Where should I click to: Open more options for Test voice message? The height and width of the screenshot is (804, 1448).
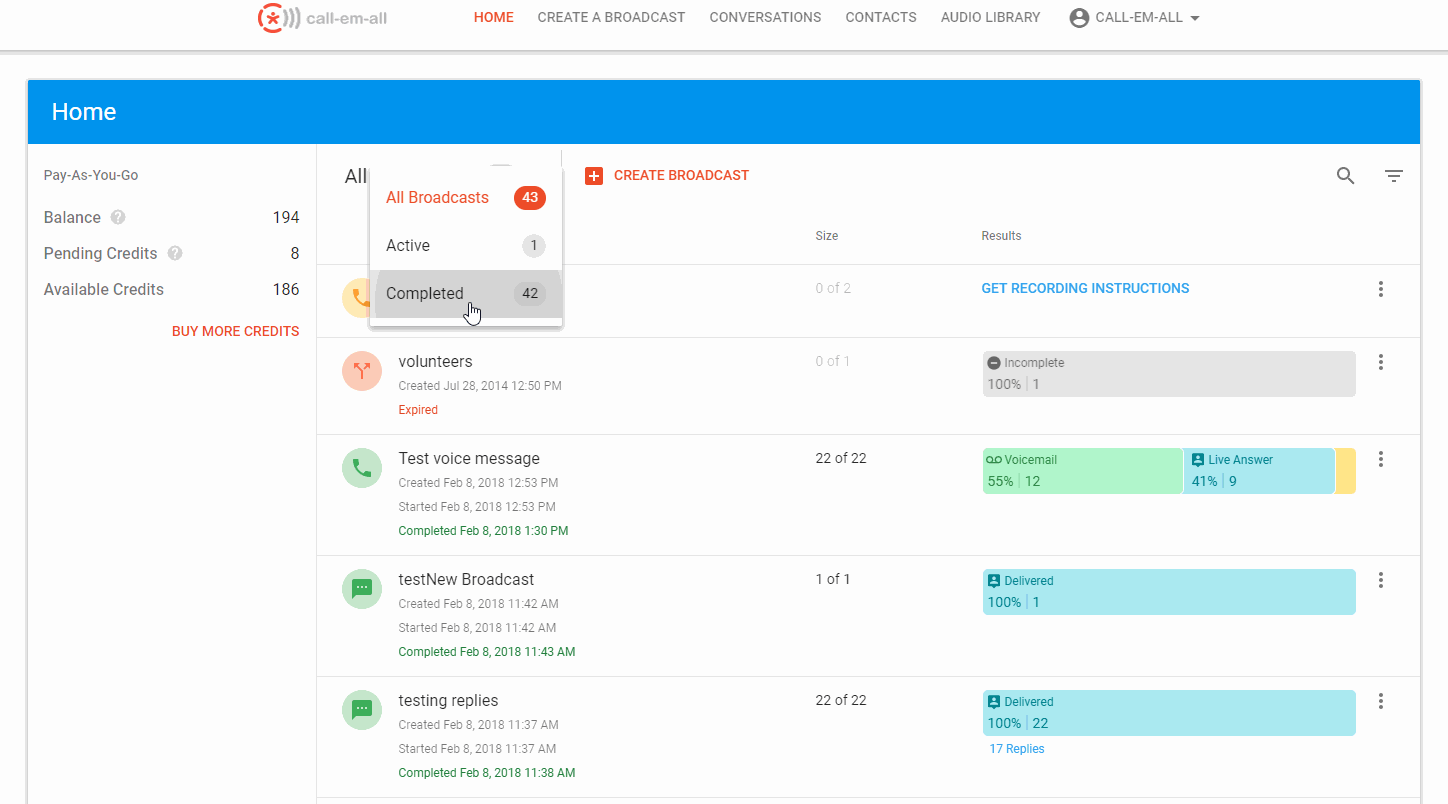coord(1381,459)
